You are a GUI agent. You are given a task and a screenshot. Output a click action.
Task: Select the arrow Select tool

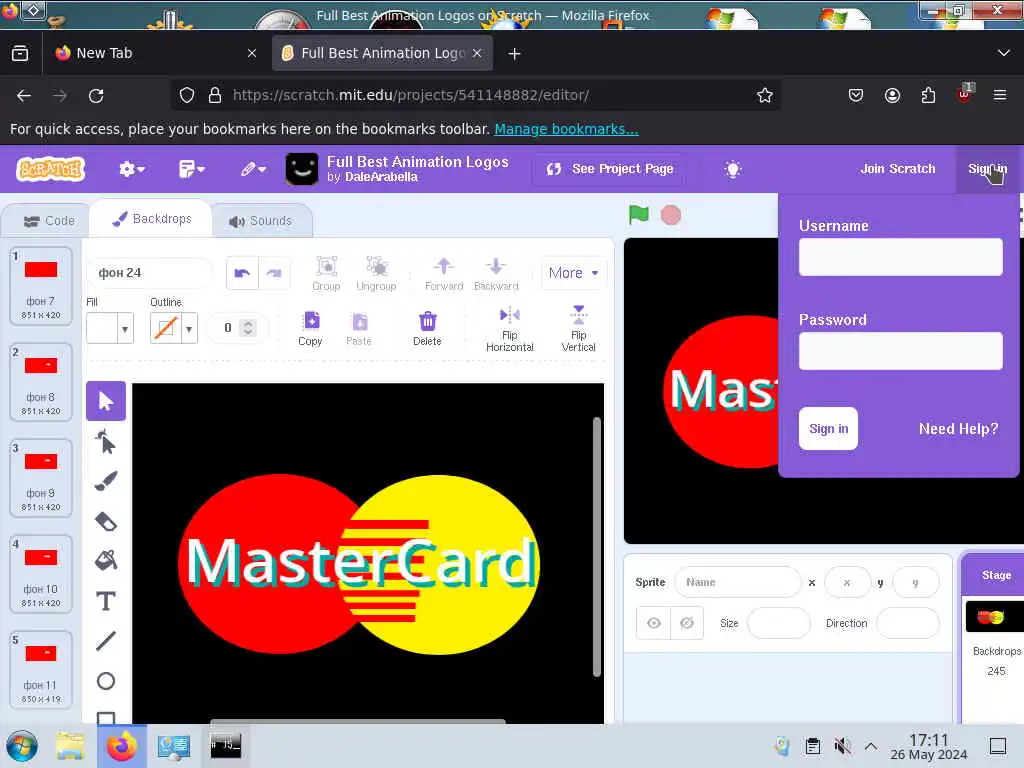coord(106,401)
